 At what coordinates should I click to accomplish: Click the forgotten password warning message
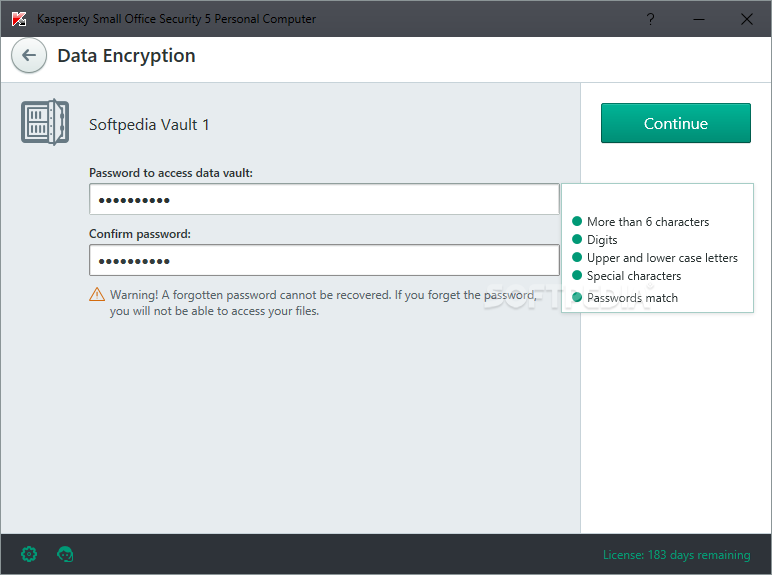(323, 303)
